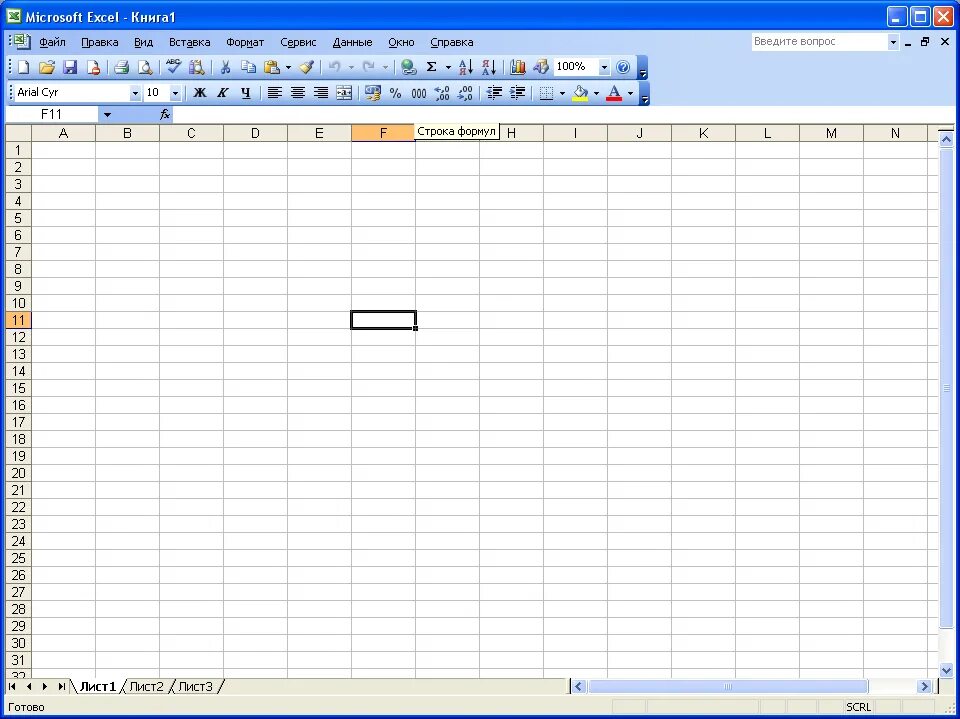Increase cell indent
This screenshot has height=719, width=960.
coord(517,92)
